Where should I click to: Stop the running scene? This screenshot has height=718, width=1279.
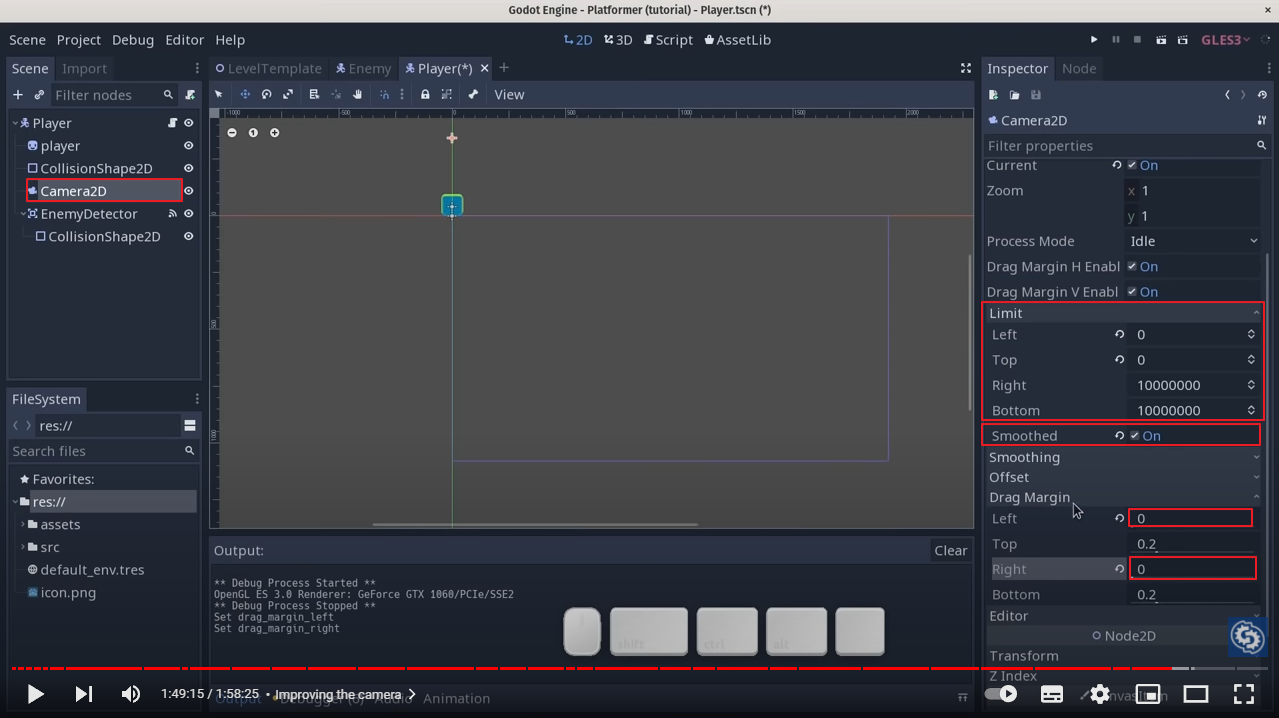[x=1138, y=40]
